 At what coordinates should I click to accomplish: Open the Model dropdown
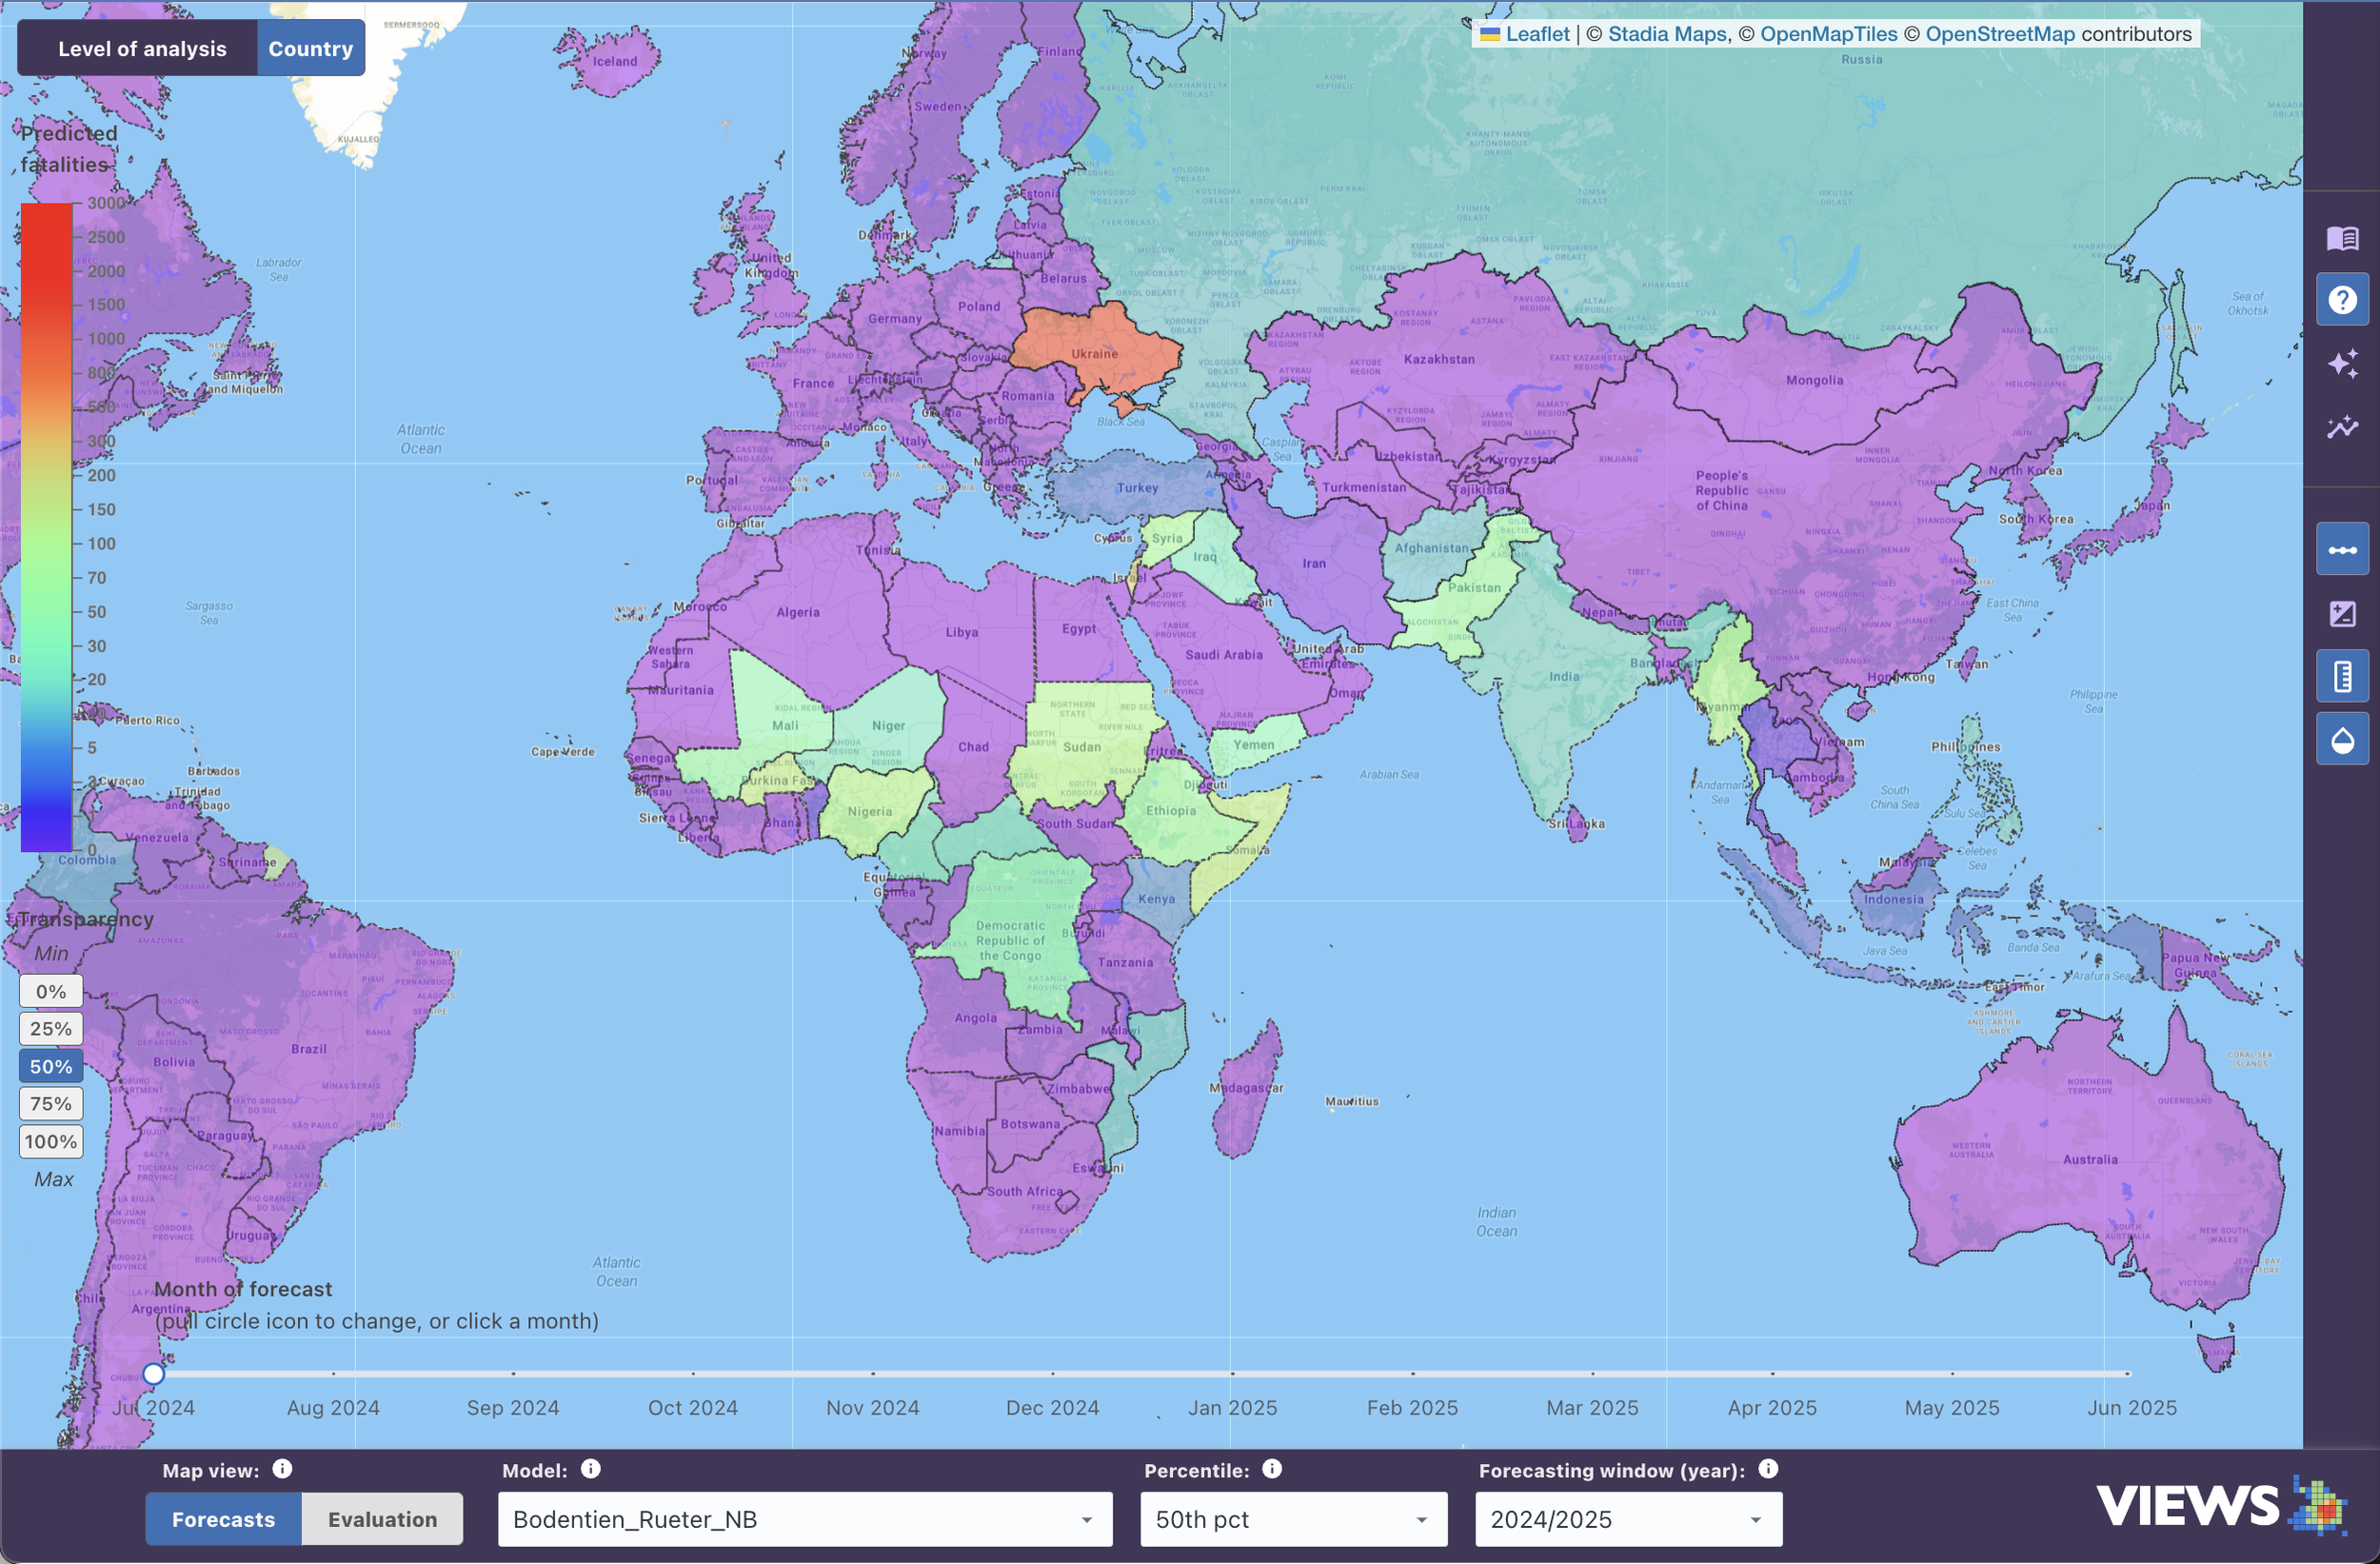coord(804,1519)
